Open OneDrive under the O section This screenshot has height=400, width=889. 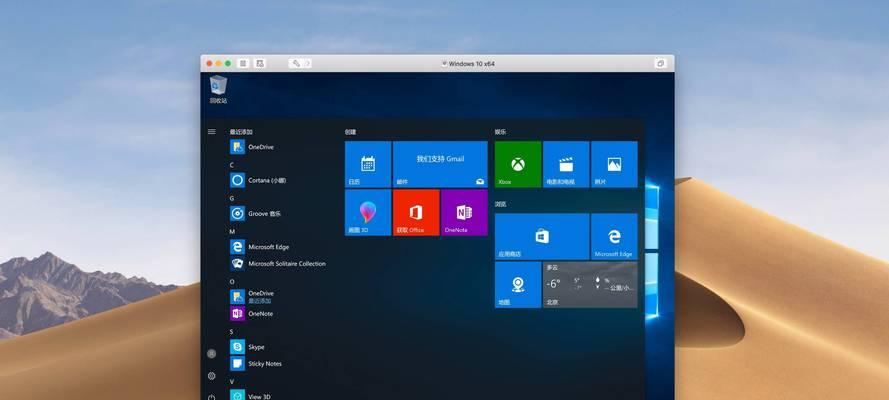coord(252,296)
